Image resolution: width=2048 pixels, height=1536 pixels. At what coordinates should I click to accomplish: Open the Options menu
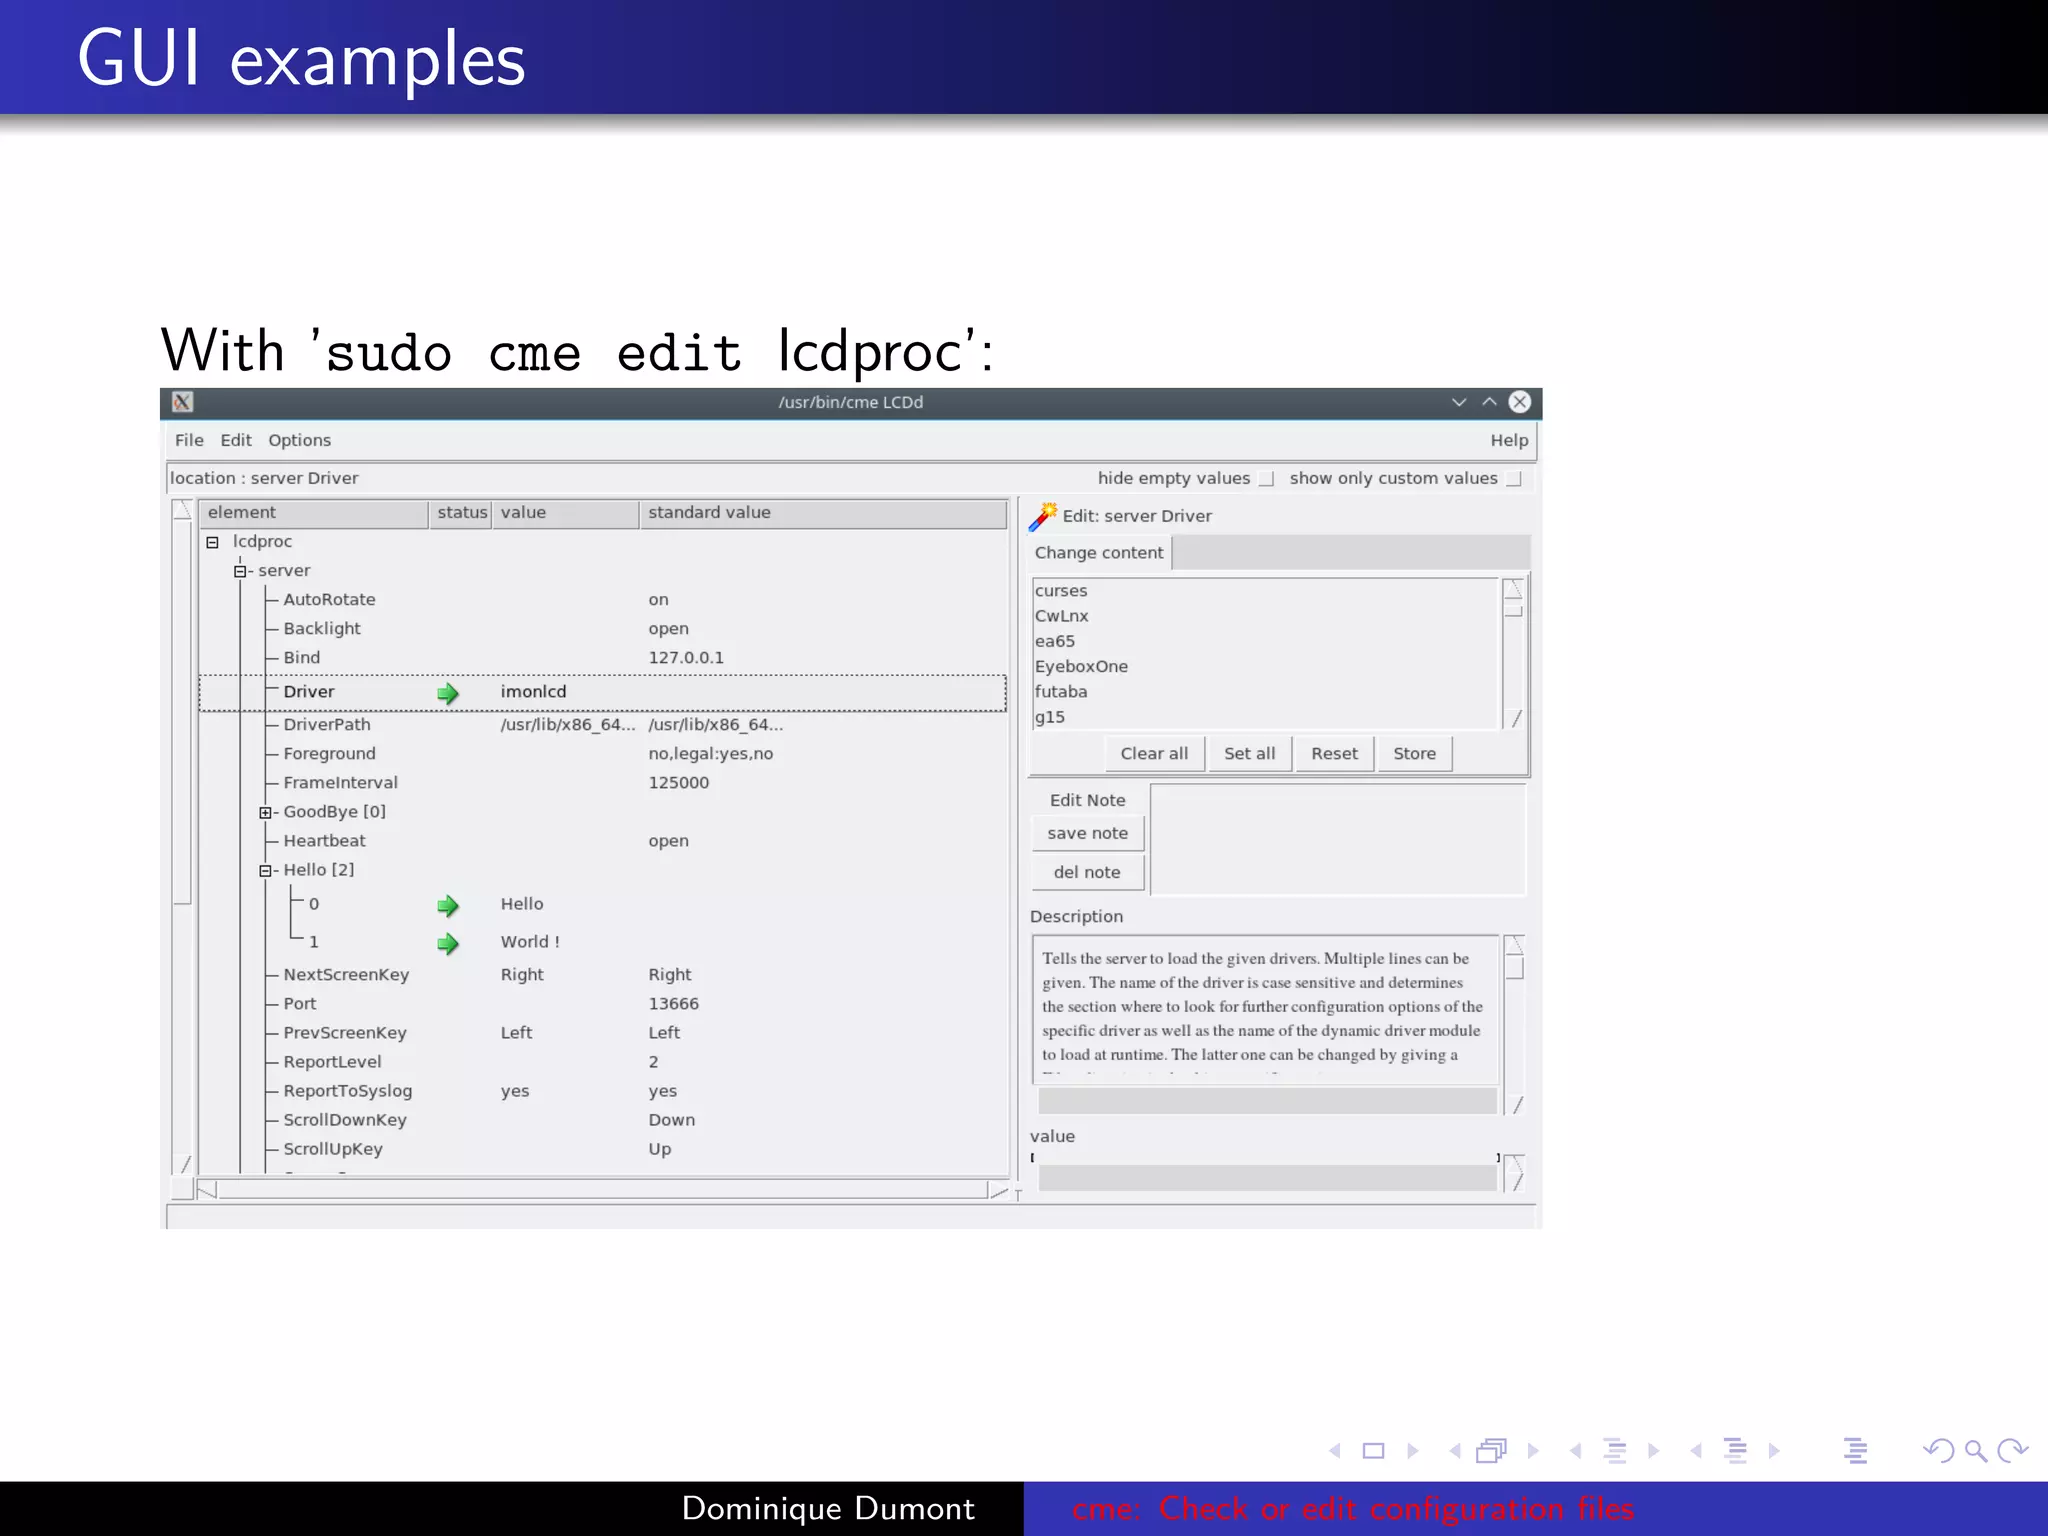click(299, 440)
